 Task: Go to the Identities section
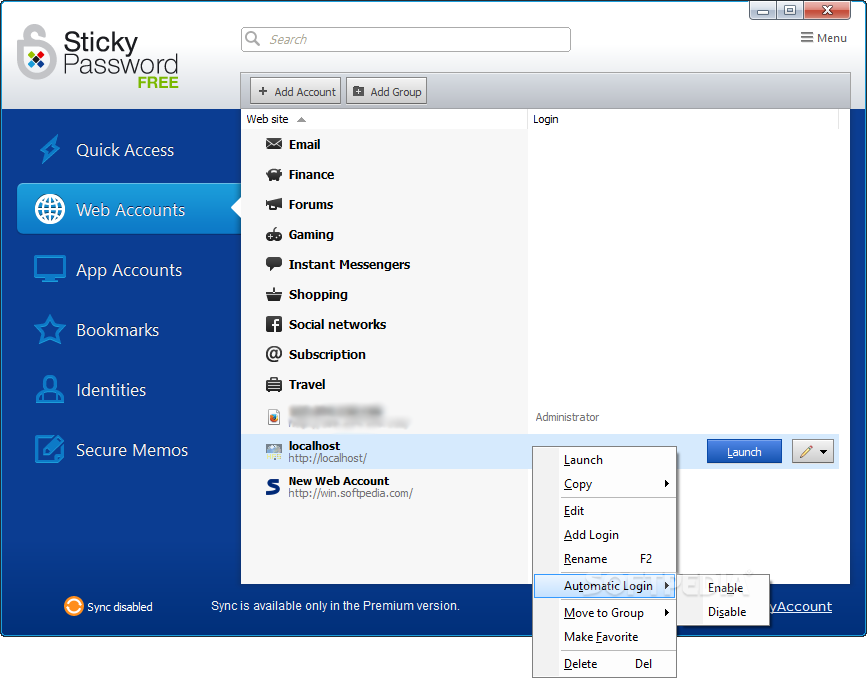pyautogui.click(x=111, y=390)
